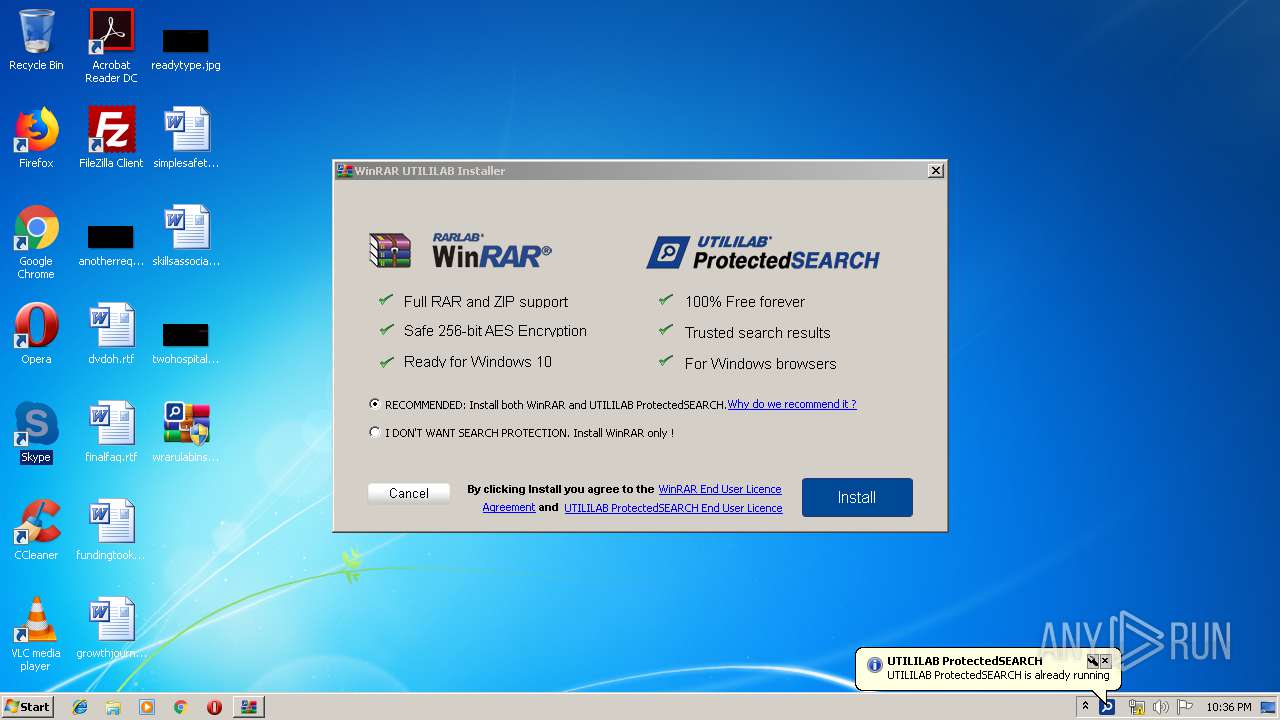
Task: Open VLC media player shortcut
Action: [36, 634]
